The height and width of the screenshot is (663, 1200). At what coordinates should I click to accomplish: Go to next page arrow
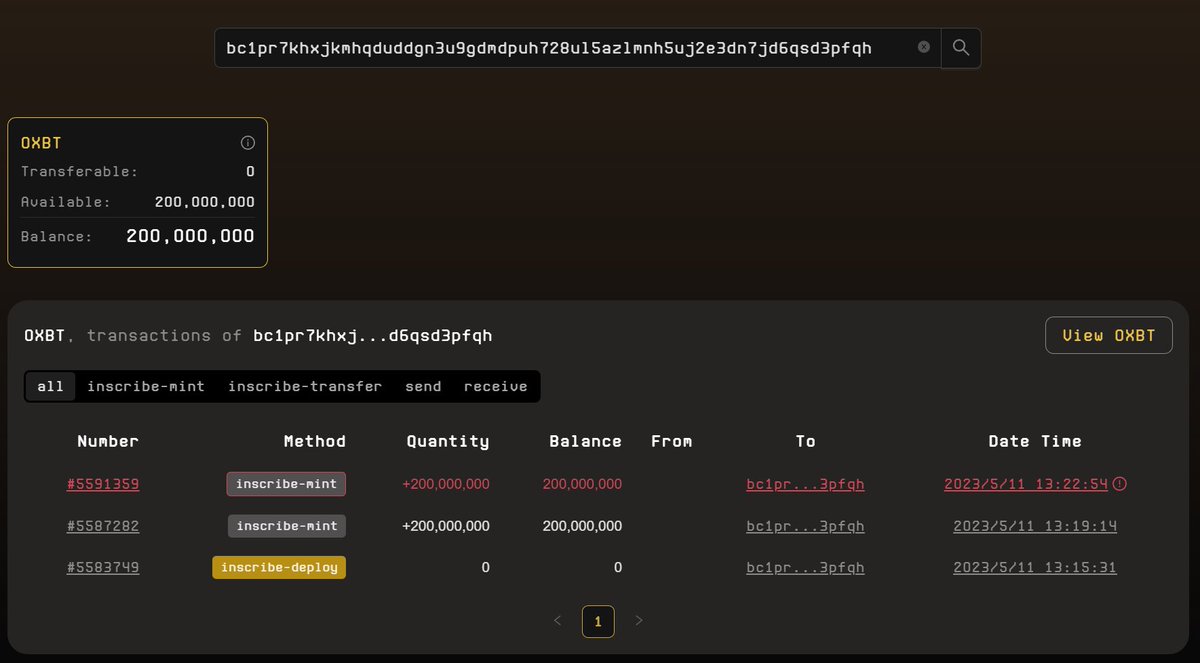[639, 621]
